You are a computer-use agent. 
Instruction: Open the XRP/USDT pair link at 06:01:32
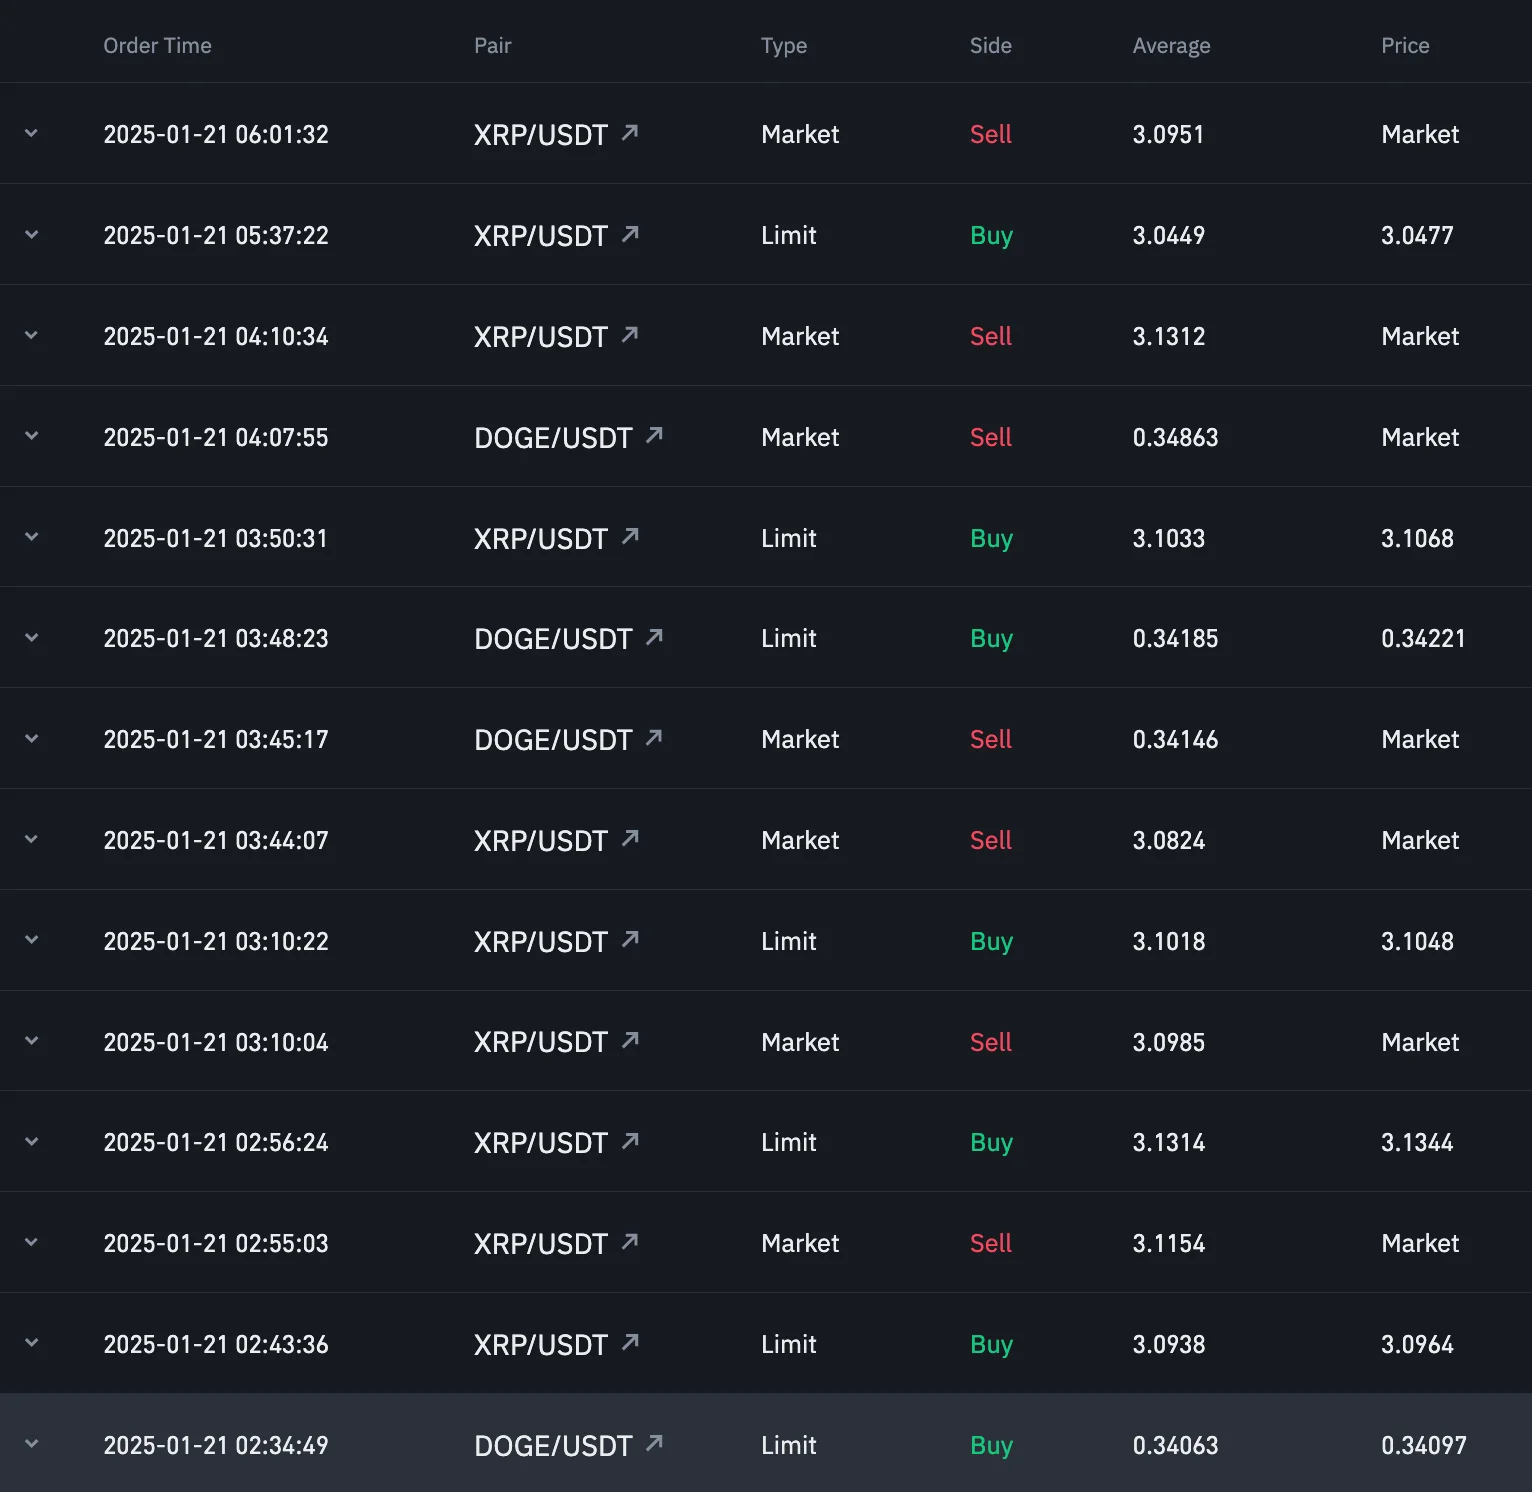tap(540, 135)
